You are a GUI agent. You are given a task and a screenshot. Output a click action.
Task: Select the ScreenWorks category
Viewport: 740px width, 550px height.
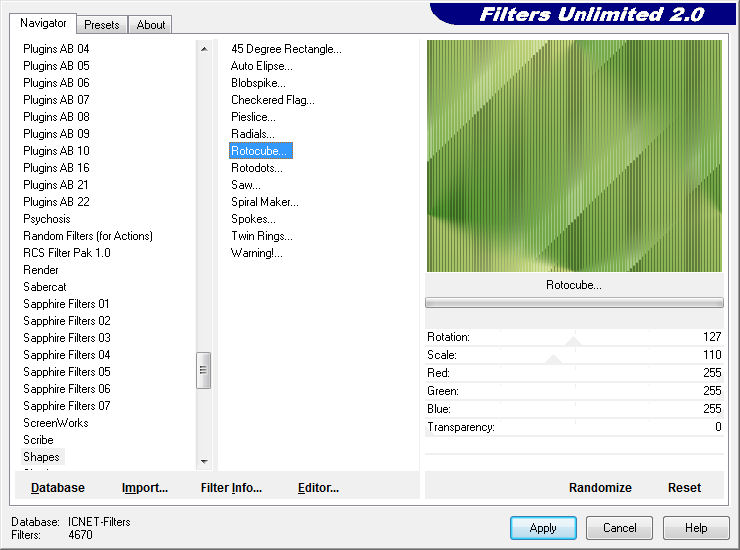pyautogui.click(x=55, y=423)
